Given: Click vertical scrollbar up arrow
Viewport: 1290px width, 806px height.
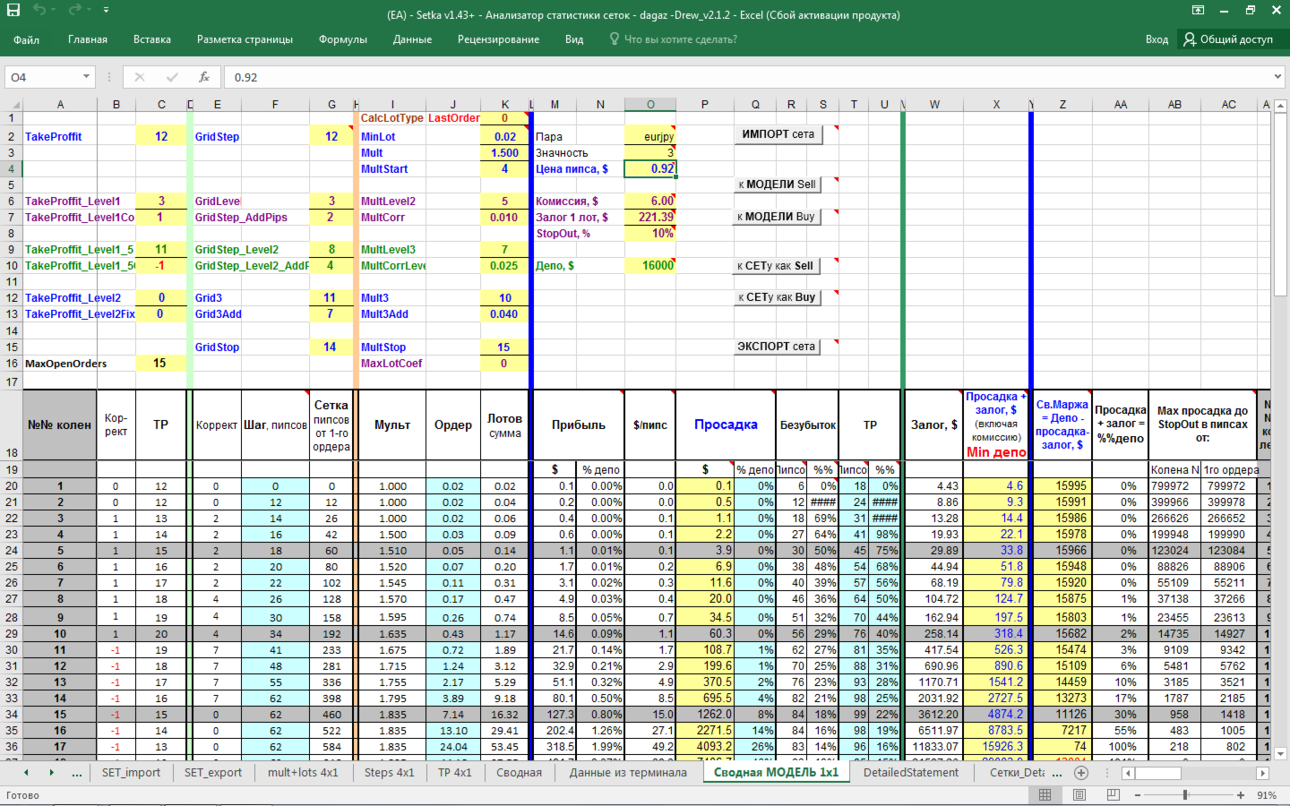Looking at the screenshot, I should point(1281,104).
